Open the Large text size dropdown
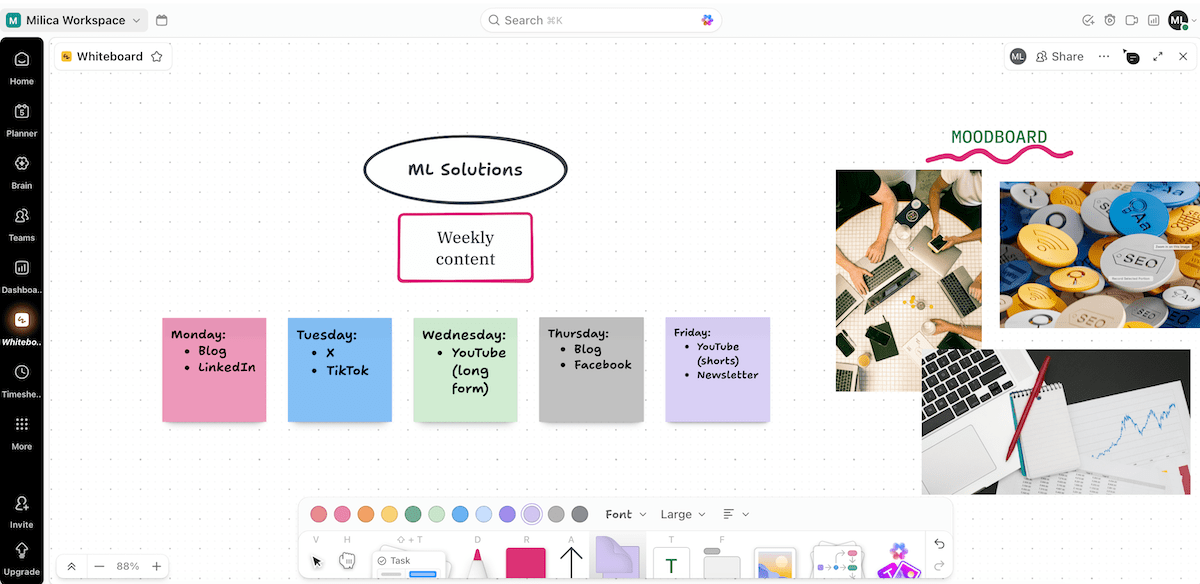The width and height of the screenshot is (1200, 584). [x=682, y=514]
